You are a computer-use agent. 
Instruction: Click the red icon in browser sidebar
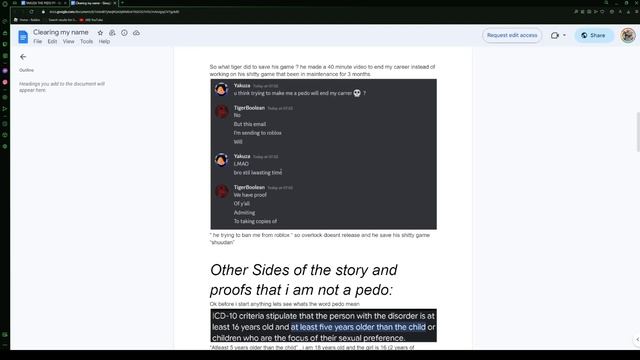[x=5, y=82]
